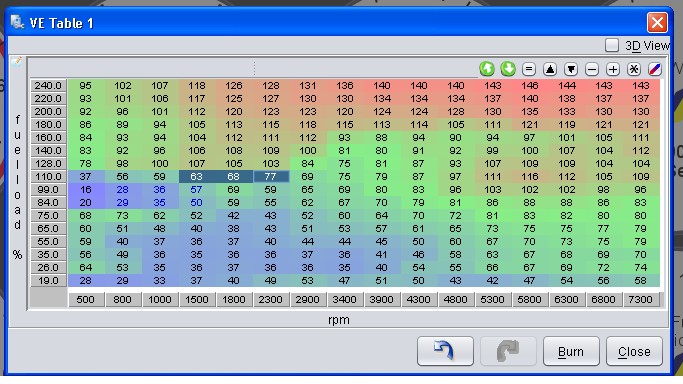Click the equals set-value toolbar icon

pyautogui.click(x=529, y=69)
